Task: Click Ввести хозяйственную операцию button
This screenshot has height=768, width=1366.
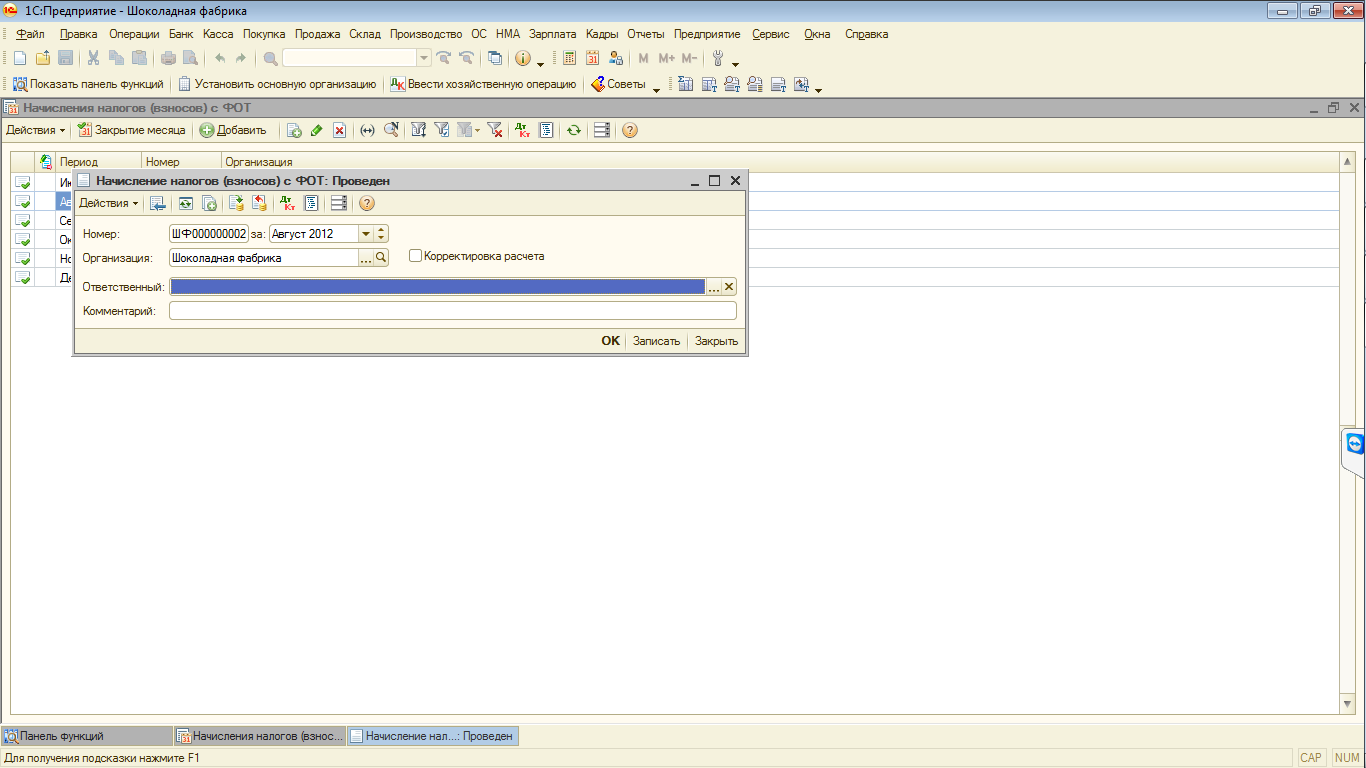Action: [x=483, y=84]
